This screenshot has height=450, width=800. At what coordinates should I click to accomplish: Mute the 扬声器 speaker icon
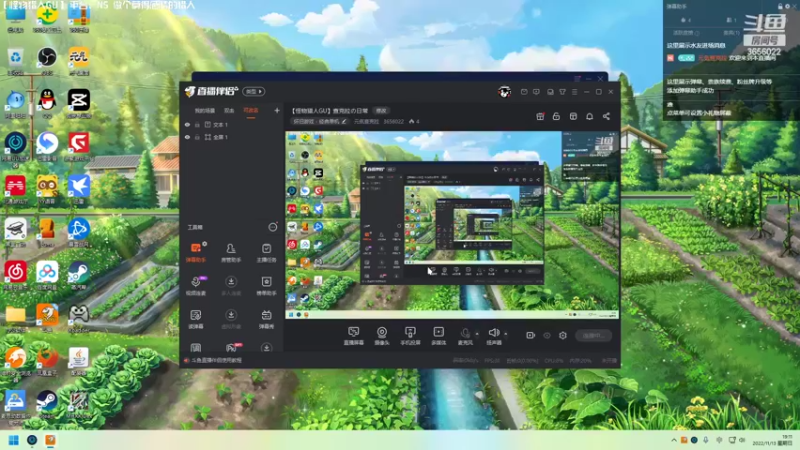(493, 335)
